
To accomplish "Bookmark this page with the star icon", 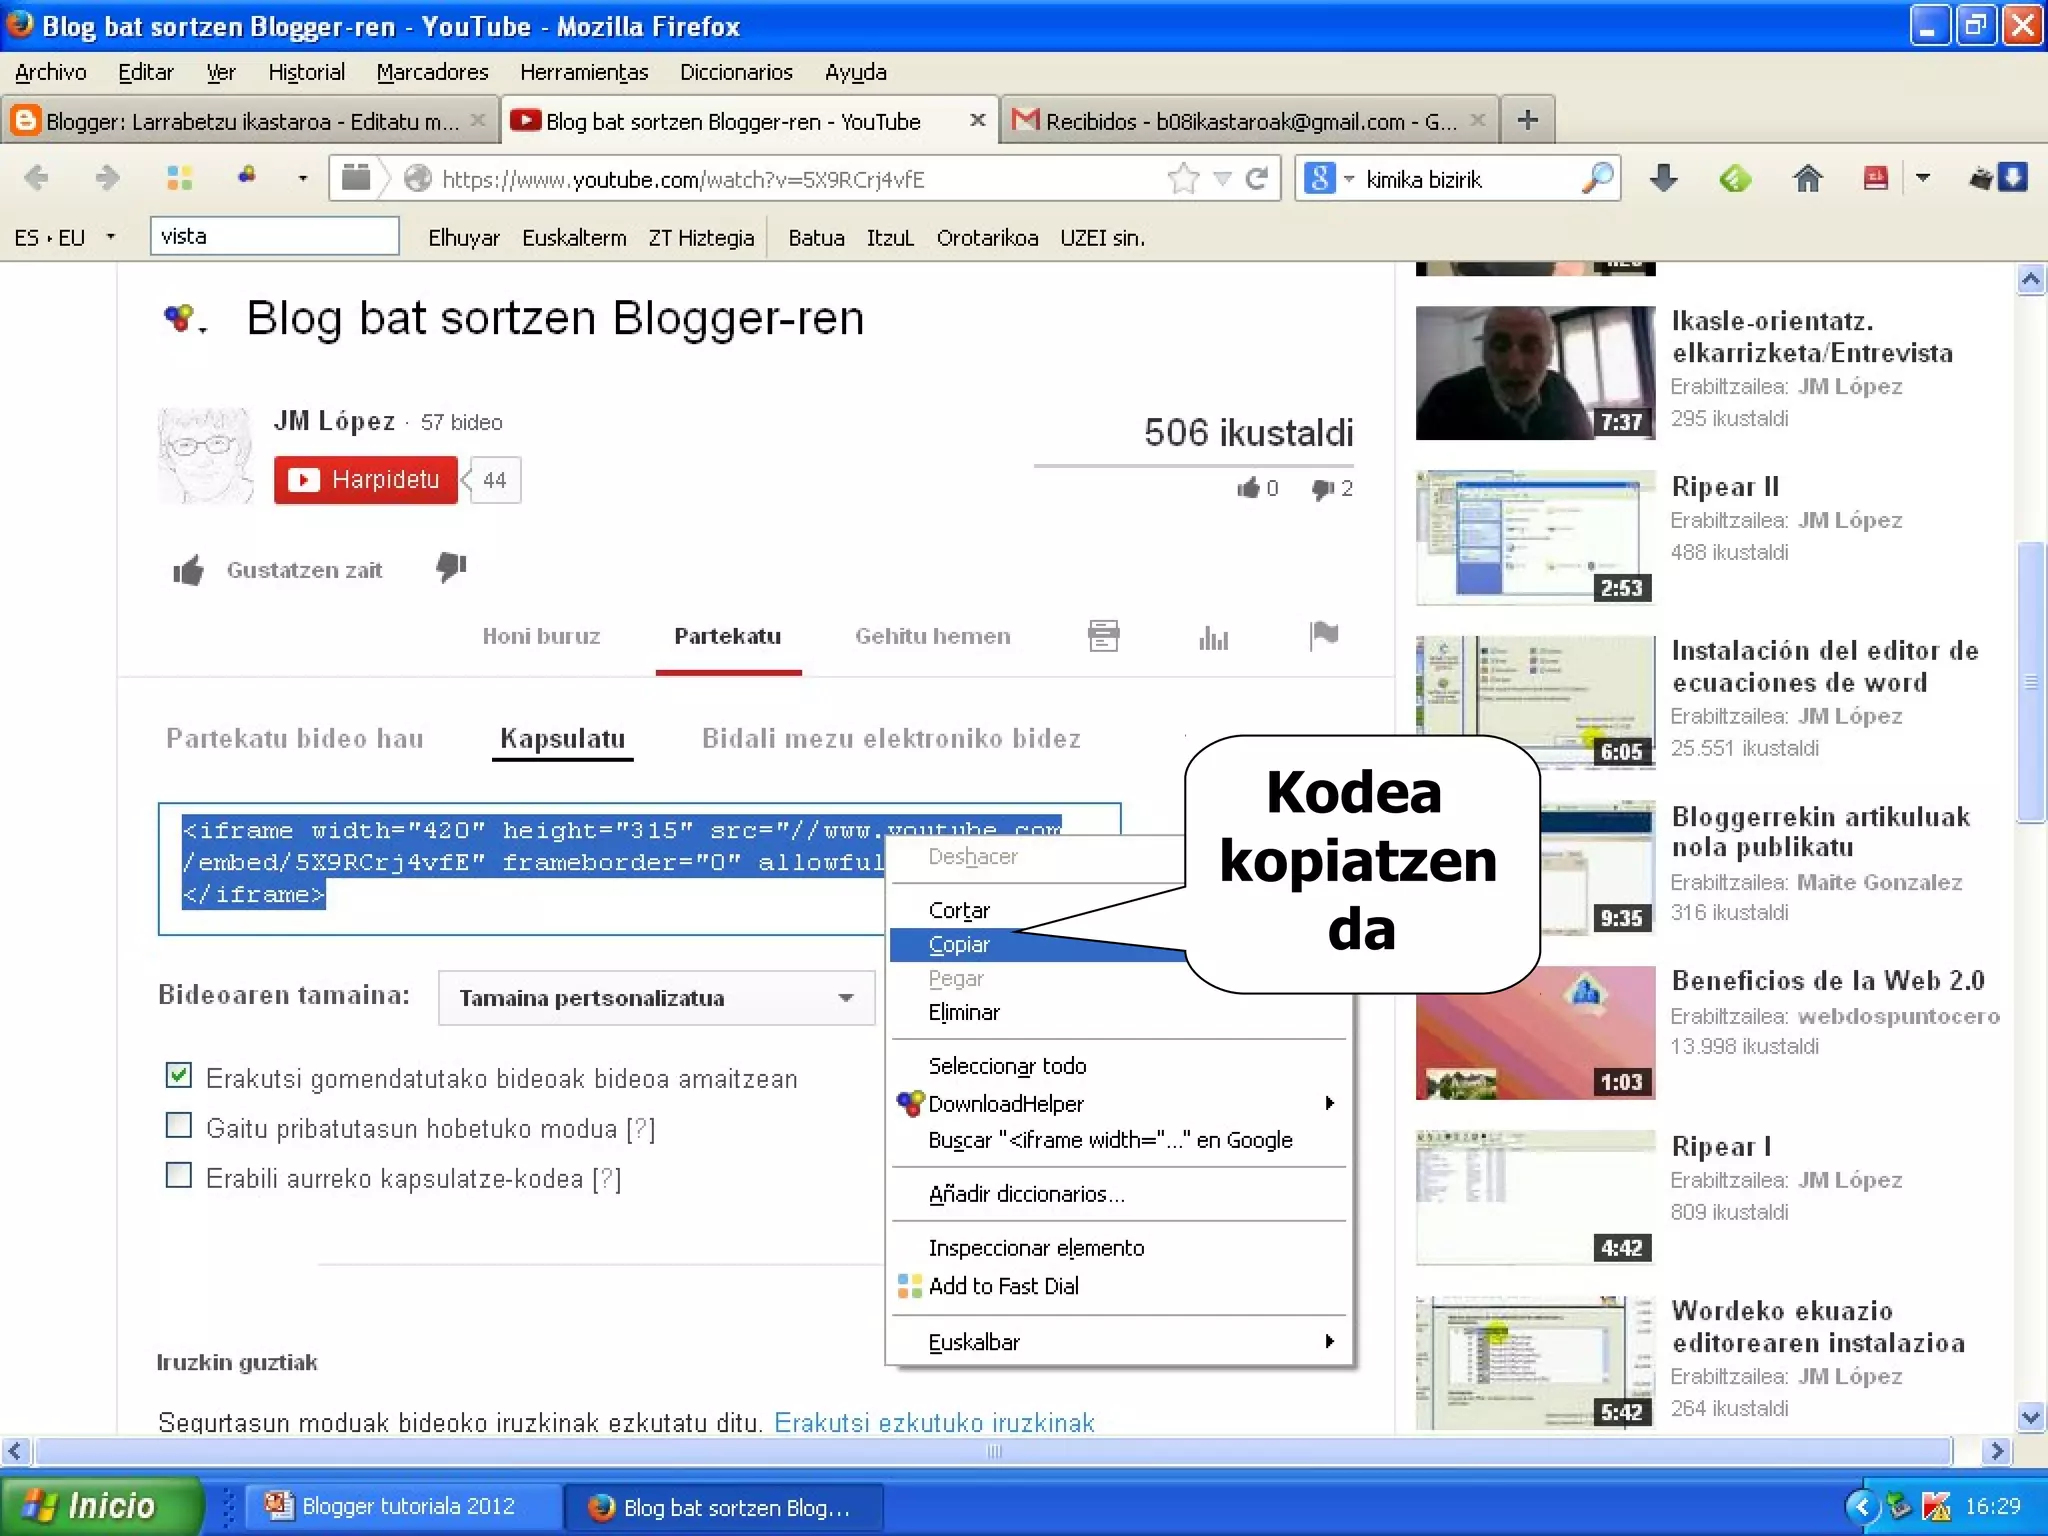I will [1183, 179].
